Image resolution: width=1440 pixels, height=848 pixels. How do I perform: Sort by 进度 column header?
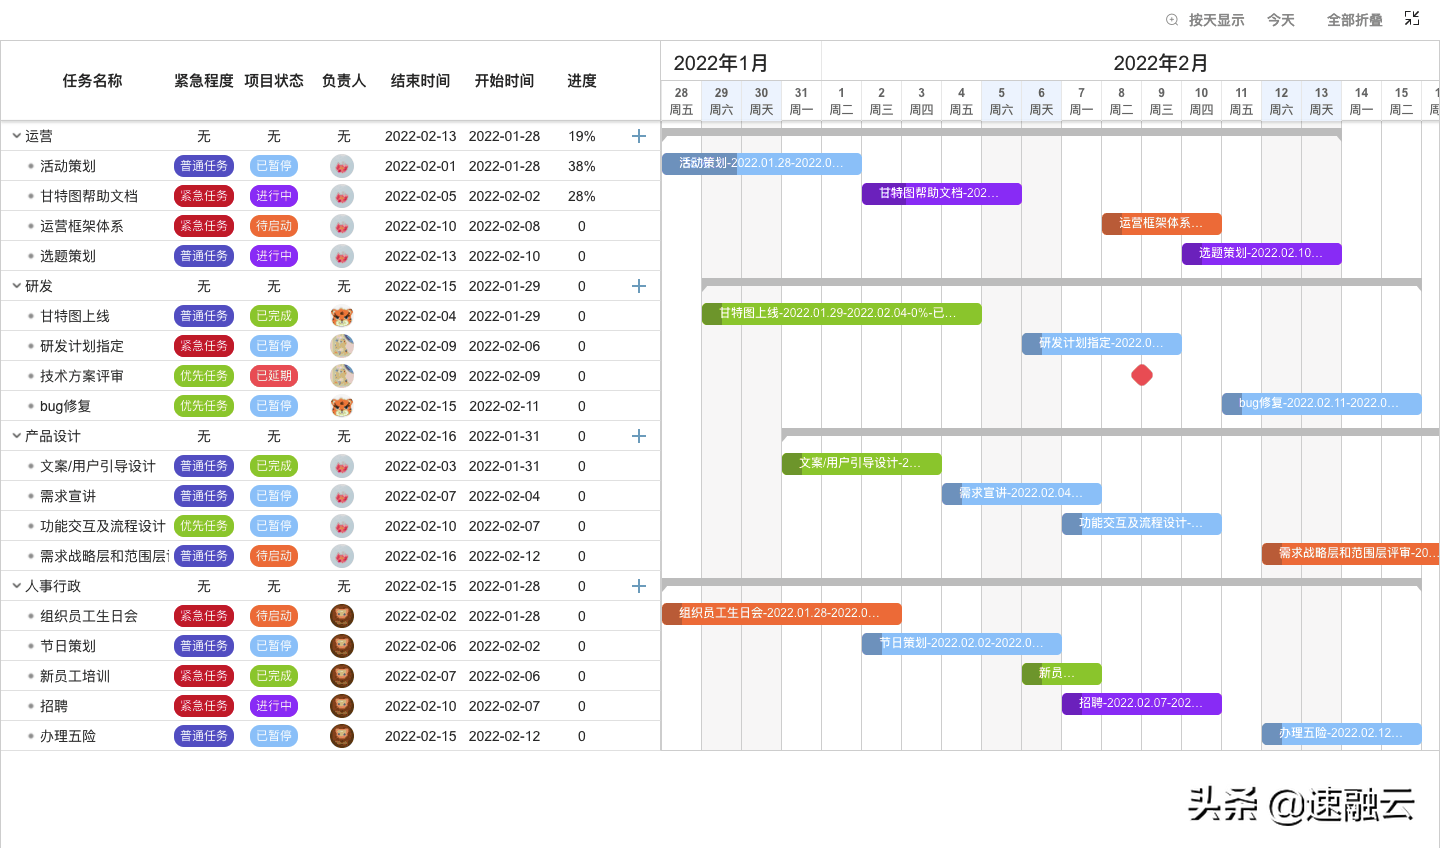click(x=582, y=81)
